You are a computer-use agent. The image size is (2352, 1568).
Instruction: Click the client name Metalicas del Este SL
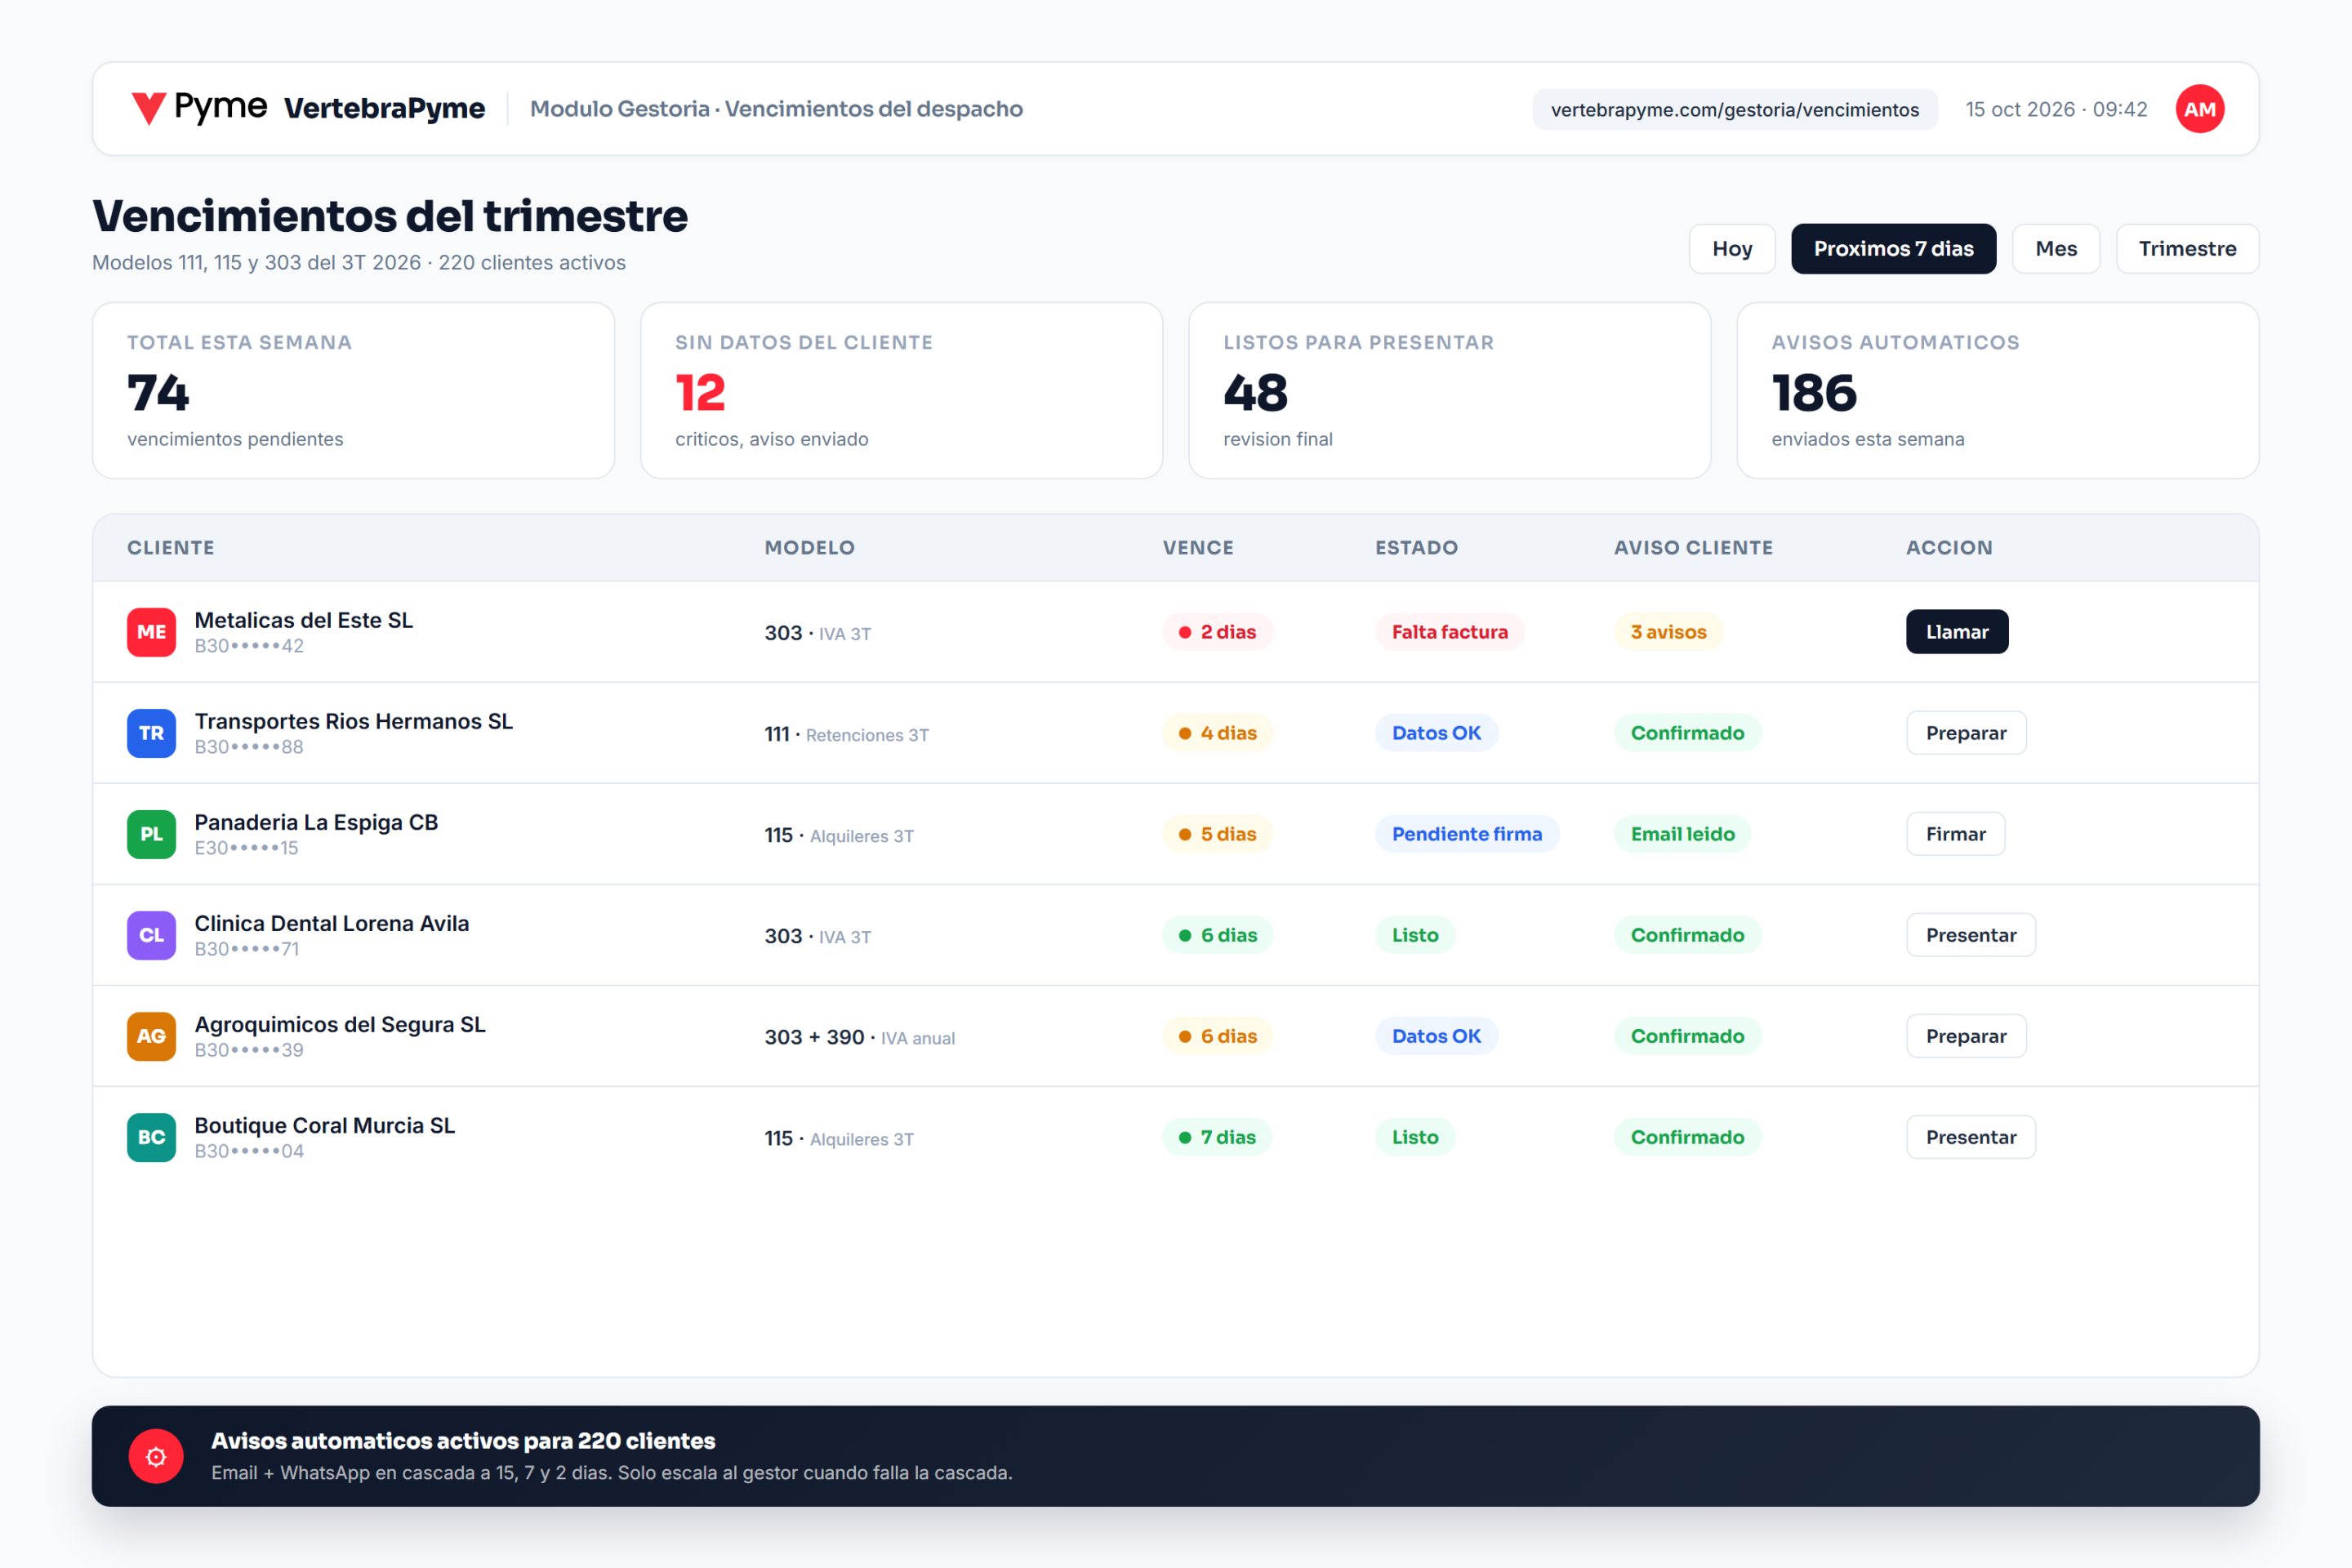coord(304,620)
